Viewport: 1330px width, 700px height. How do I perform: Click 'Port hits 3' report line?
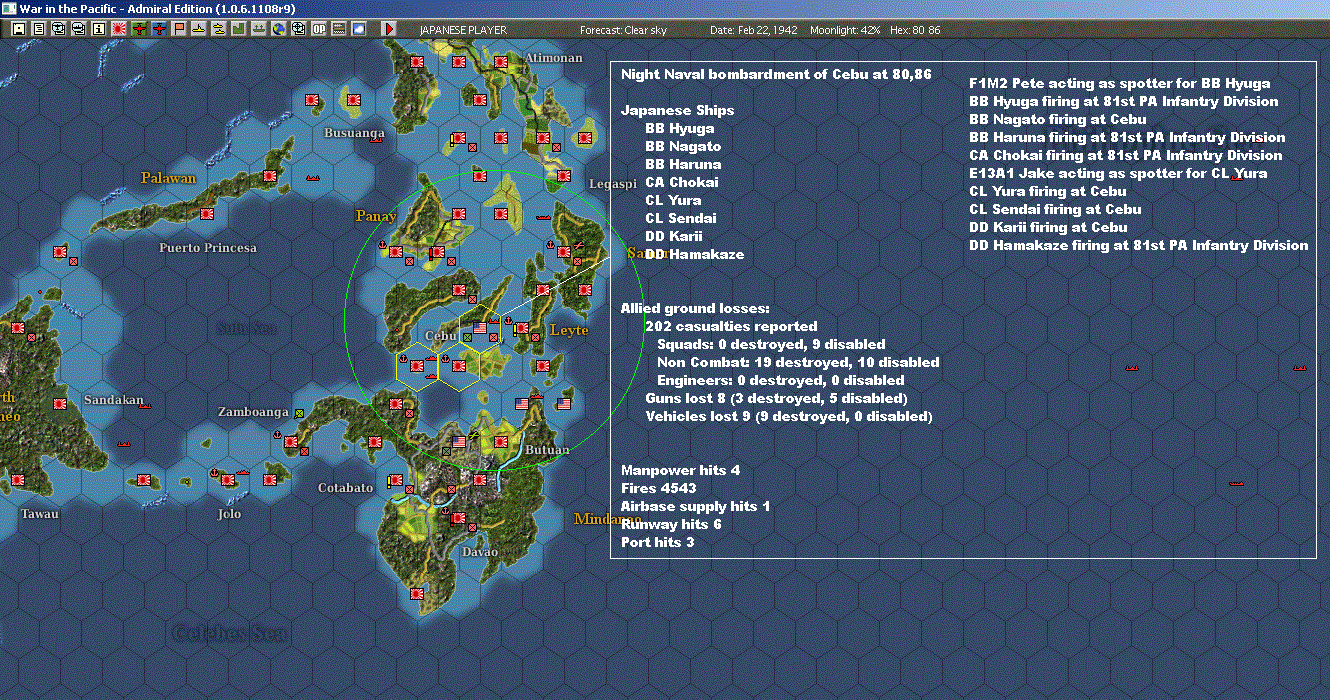(658, 542)
